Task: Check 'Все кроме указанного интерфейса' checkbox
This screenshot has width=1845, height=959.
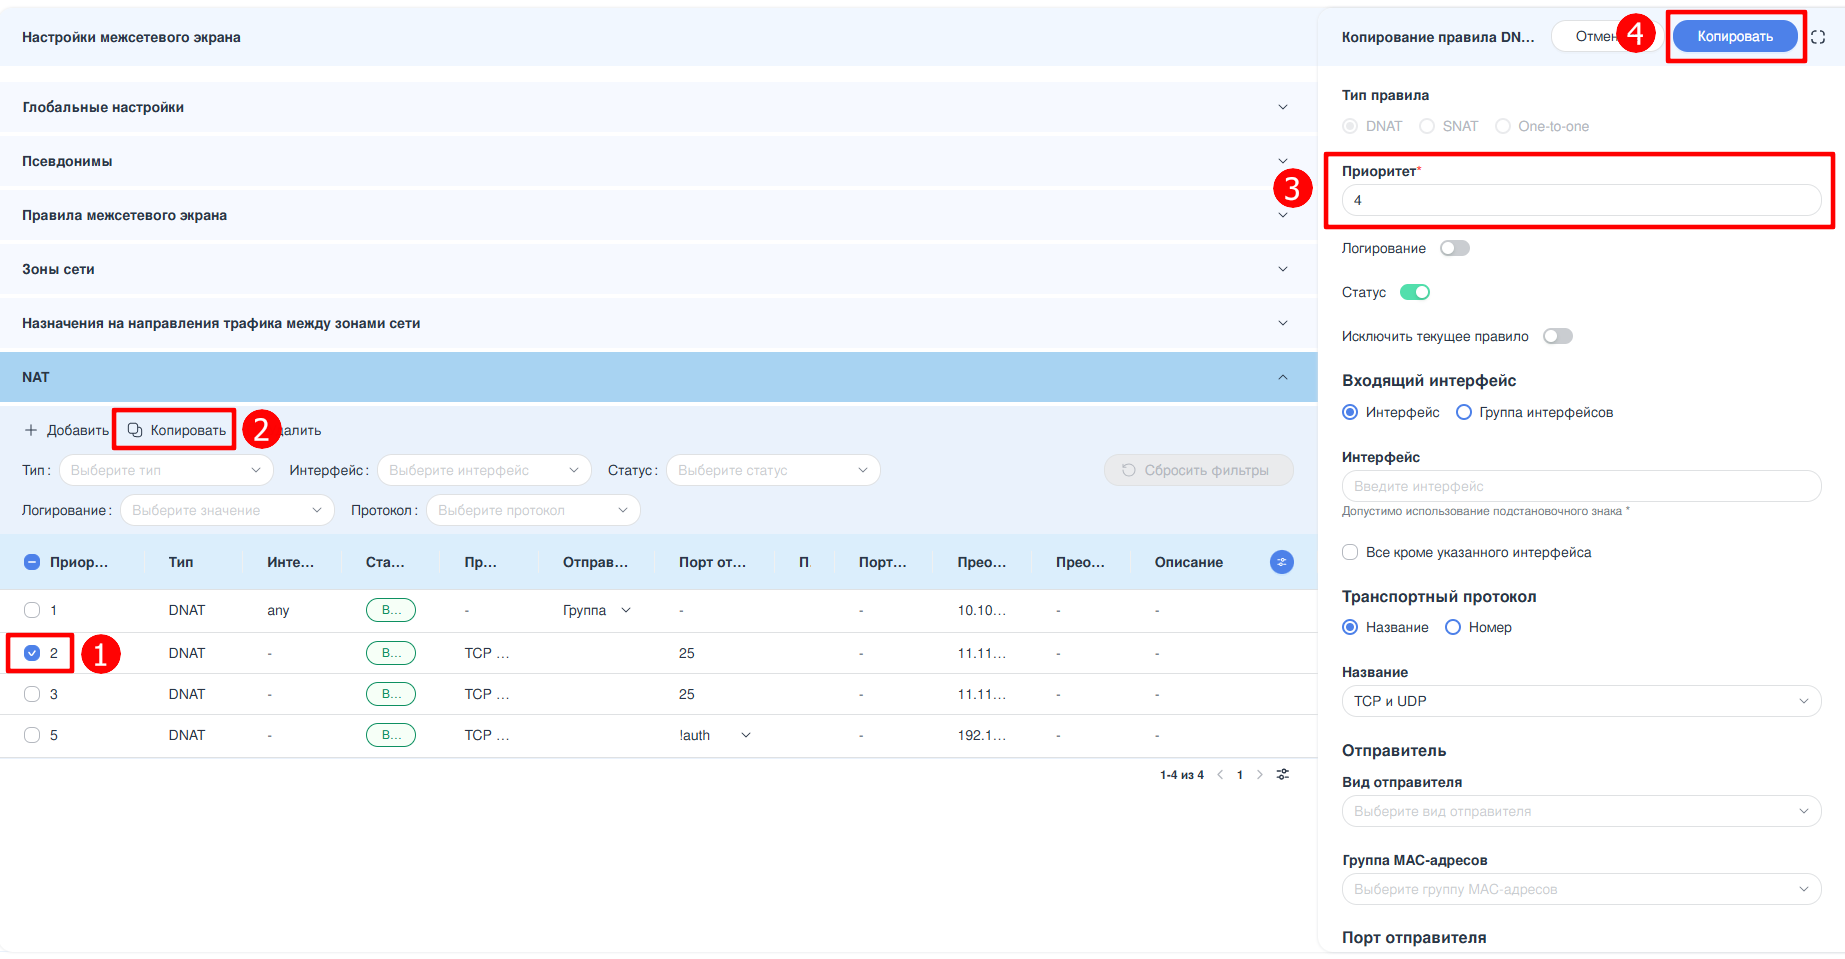Action: pyautogui.click(x=1350, y=552)
